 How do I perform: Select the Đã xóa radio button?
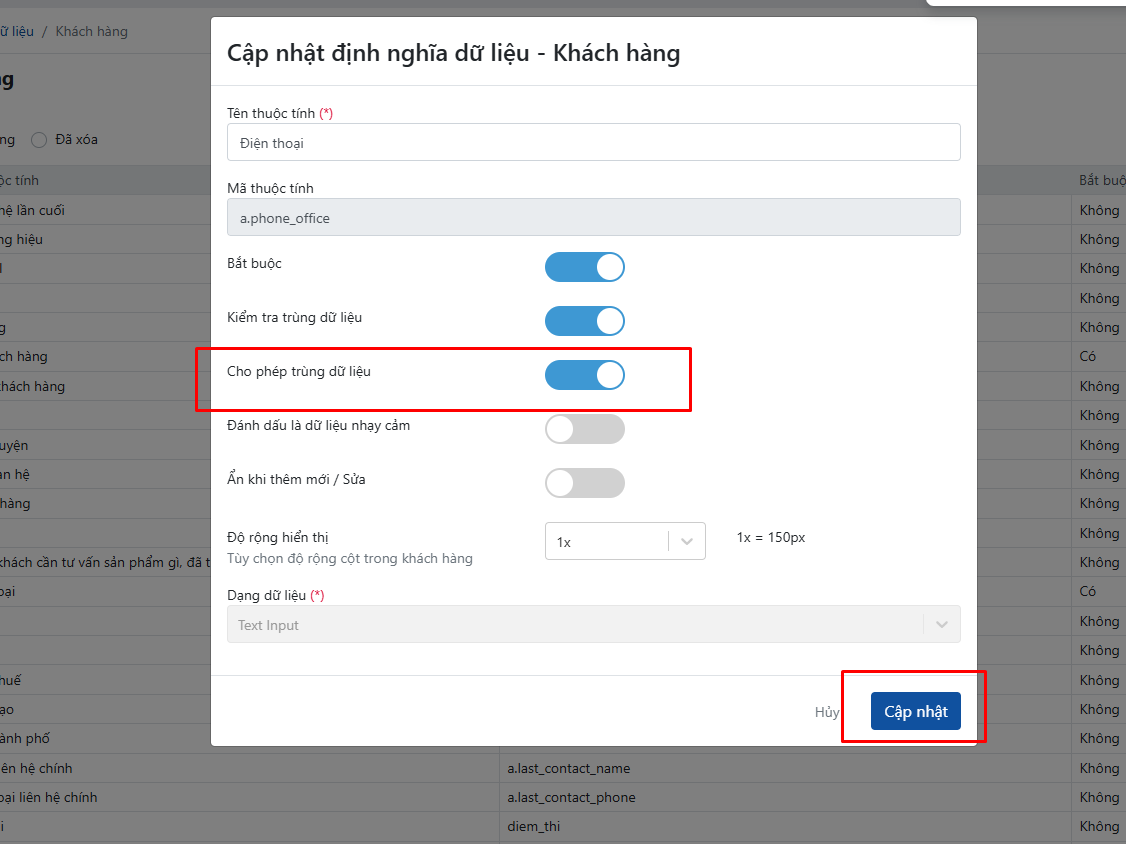[40, 140]
